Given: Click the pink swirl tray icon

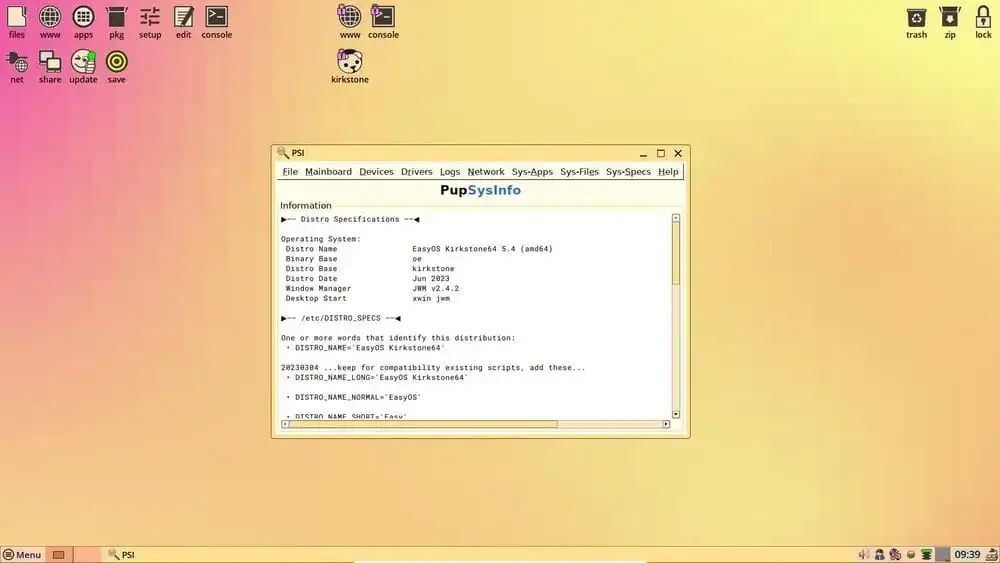Looking at the screenshot, I should click(x=895, y=555).
